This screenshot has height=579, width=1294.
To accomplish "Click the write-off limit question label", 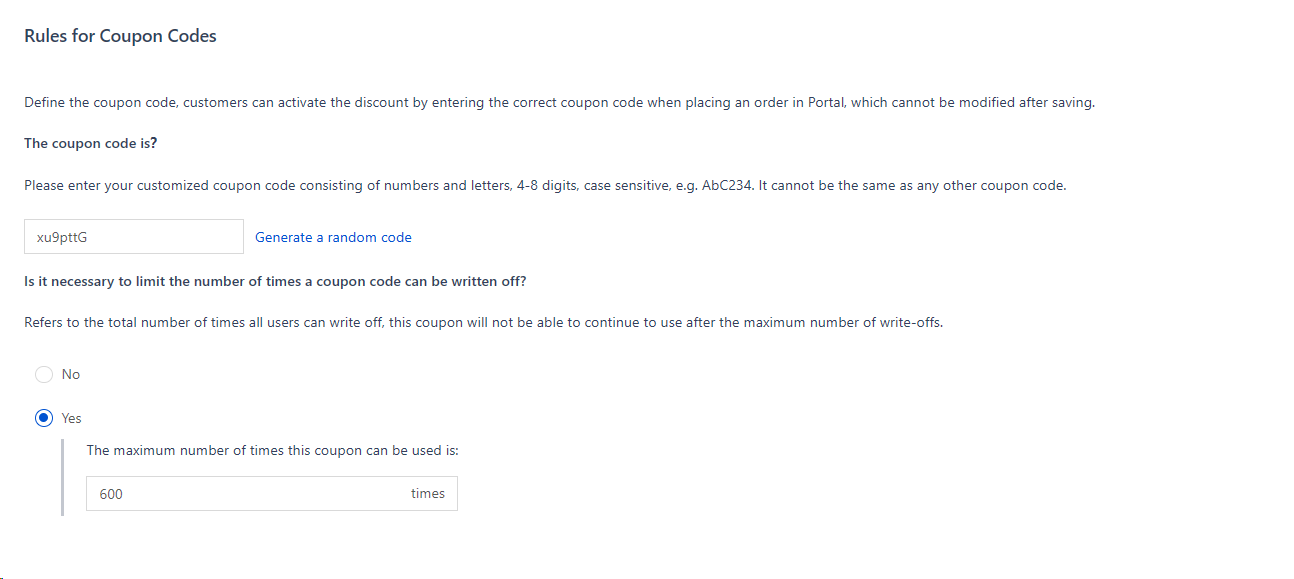I will pos(275,281).
